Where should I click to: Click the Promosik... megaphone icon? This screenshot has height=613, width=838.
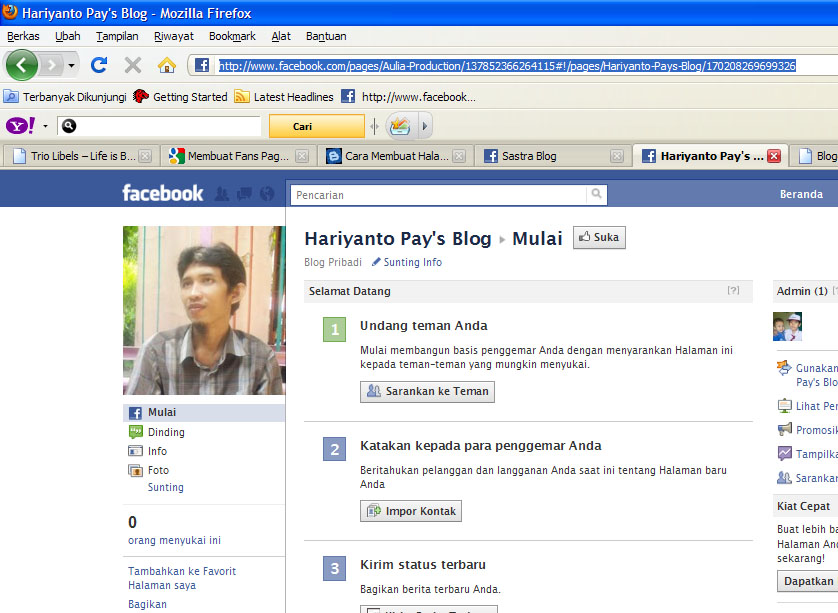click(785, 429)
